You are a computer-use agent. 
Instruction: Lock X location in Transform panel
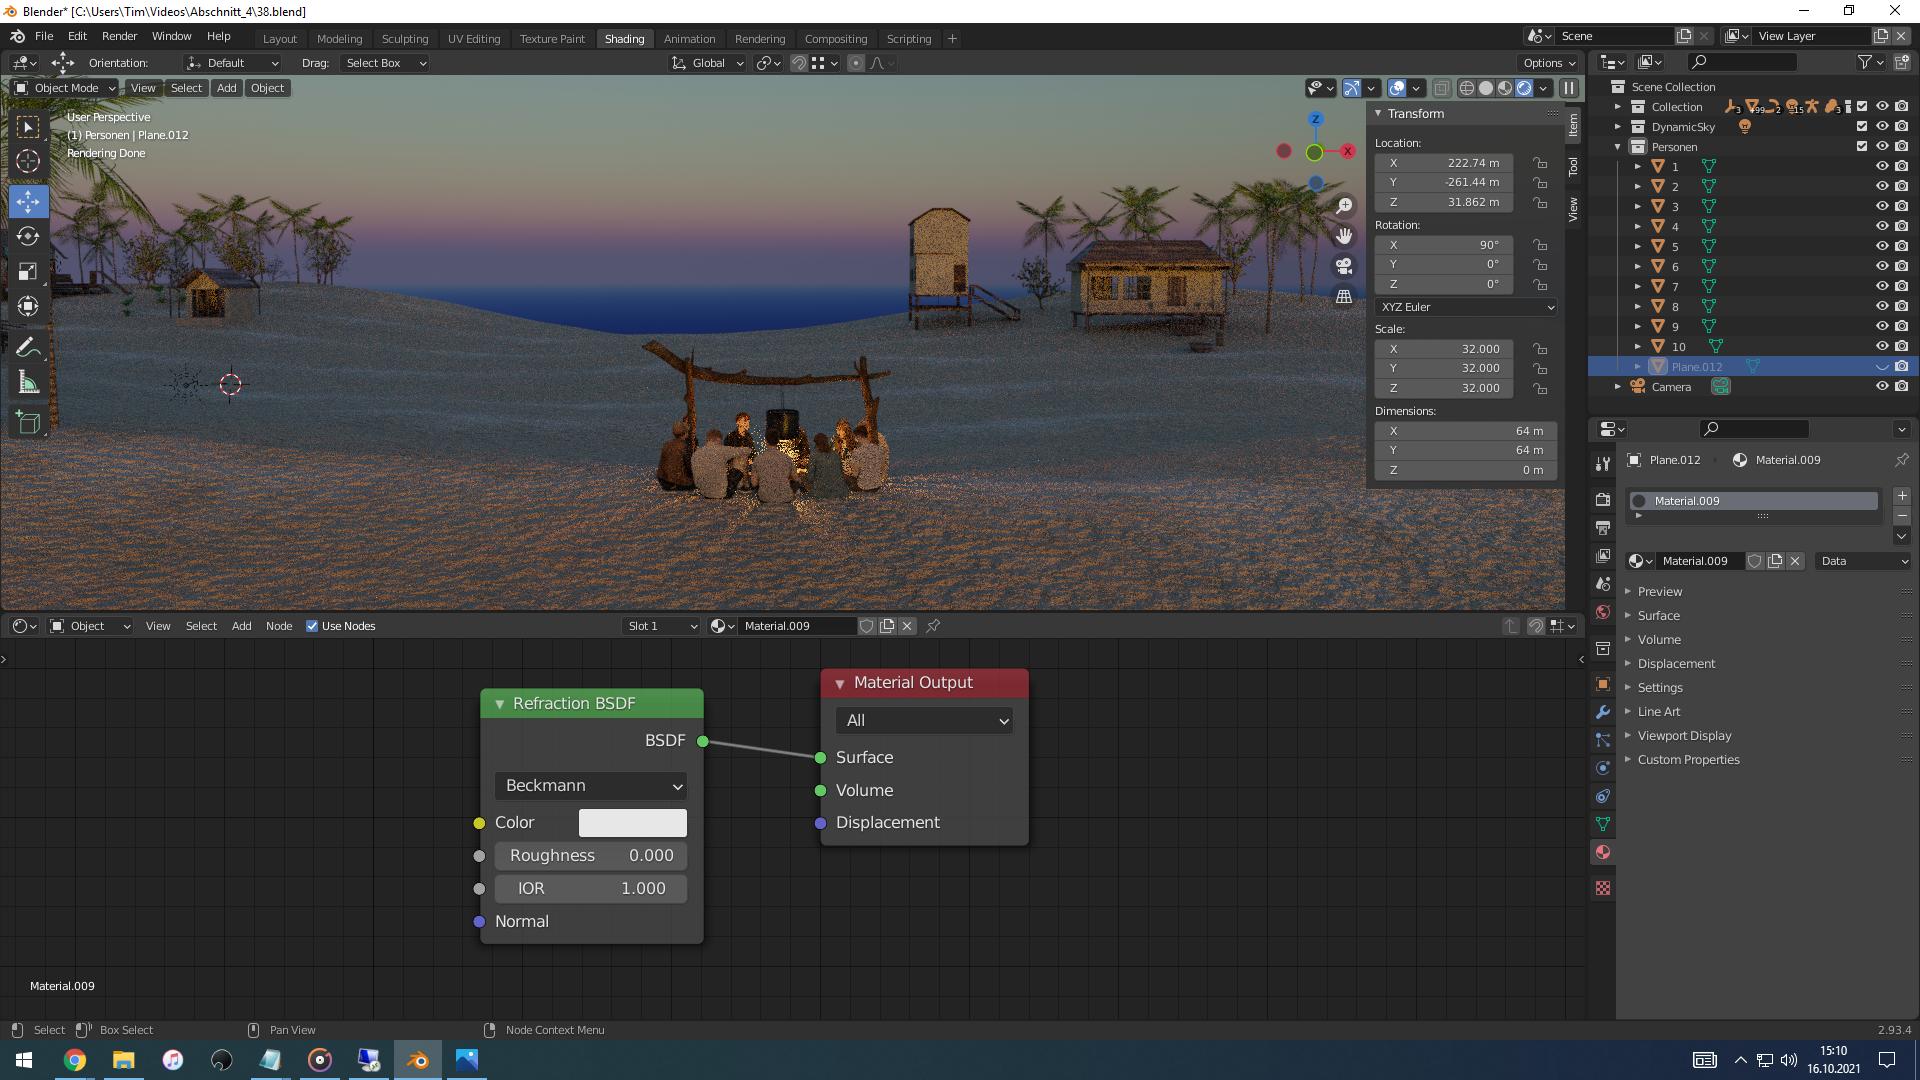pyautogui.click(x=1540, y=163)
